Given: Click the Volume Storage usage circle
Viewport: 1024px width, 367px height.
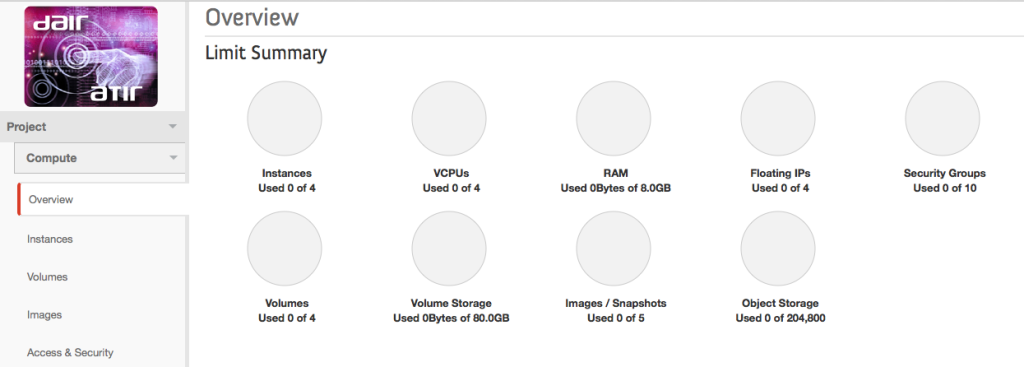Looking at the screenshot, I should coord(449,248).
